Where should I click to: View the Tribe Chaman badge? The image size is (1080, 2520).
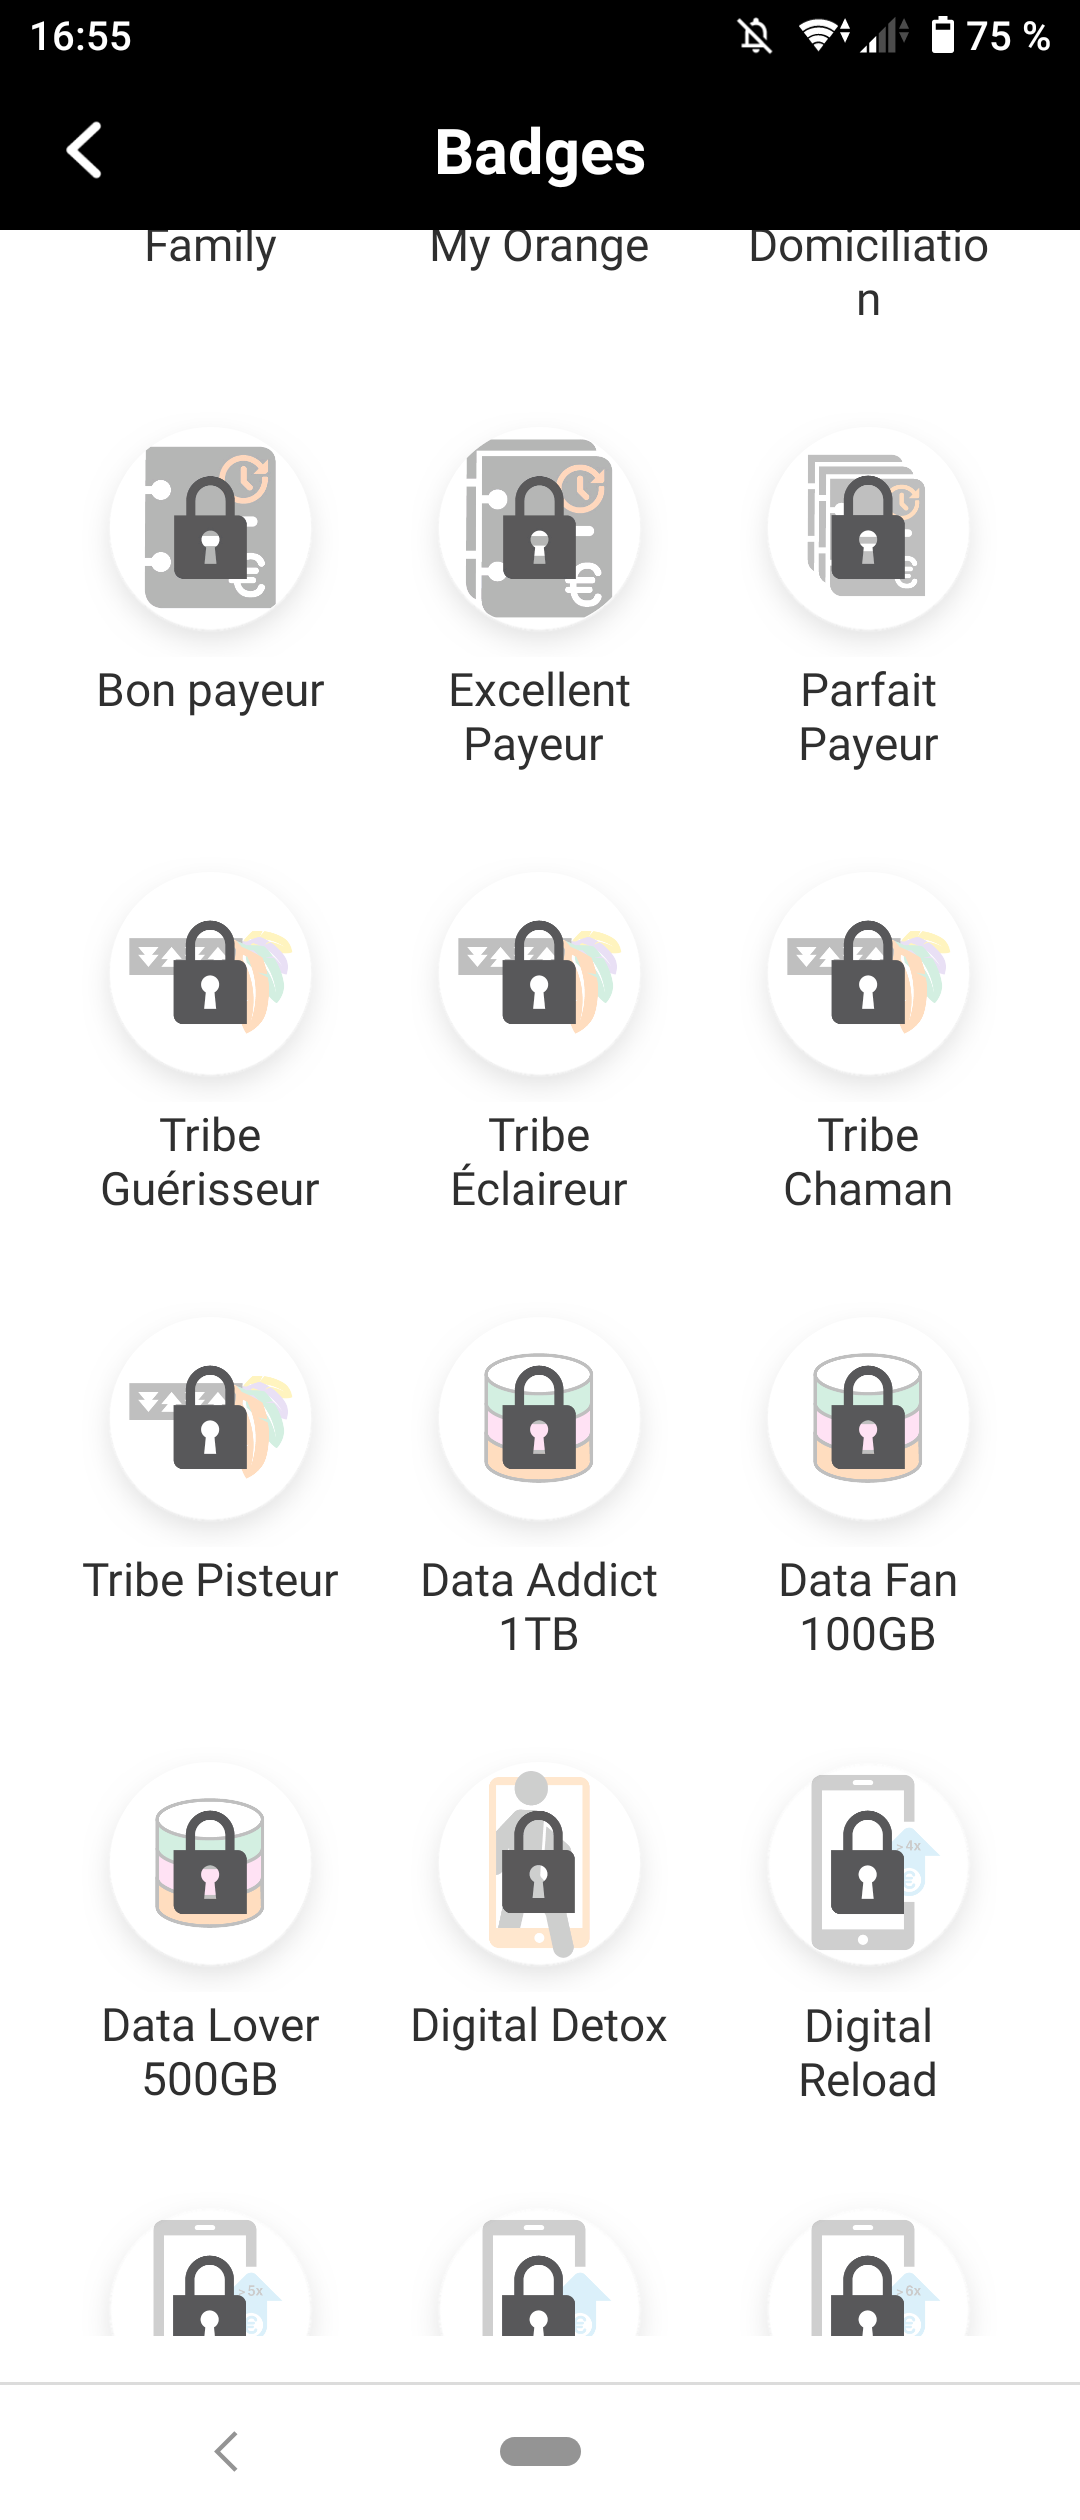pos(868,973)
